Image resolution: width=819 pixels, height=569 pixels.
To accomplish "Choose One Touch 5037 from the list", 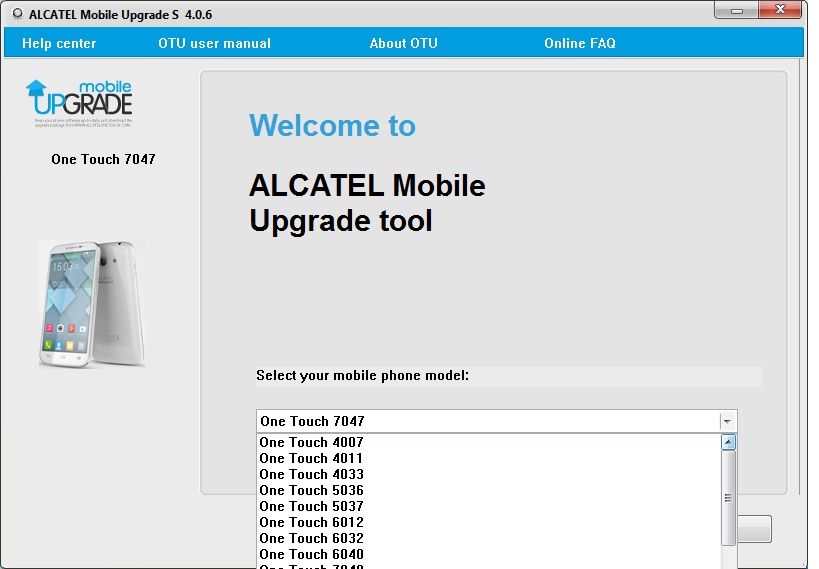I will point(311,506).
